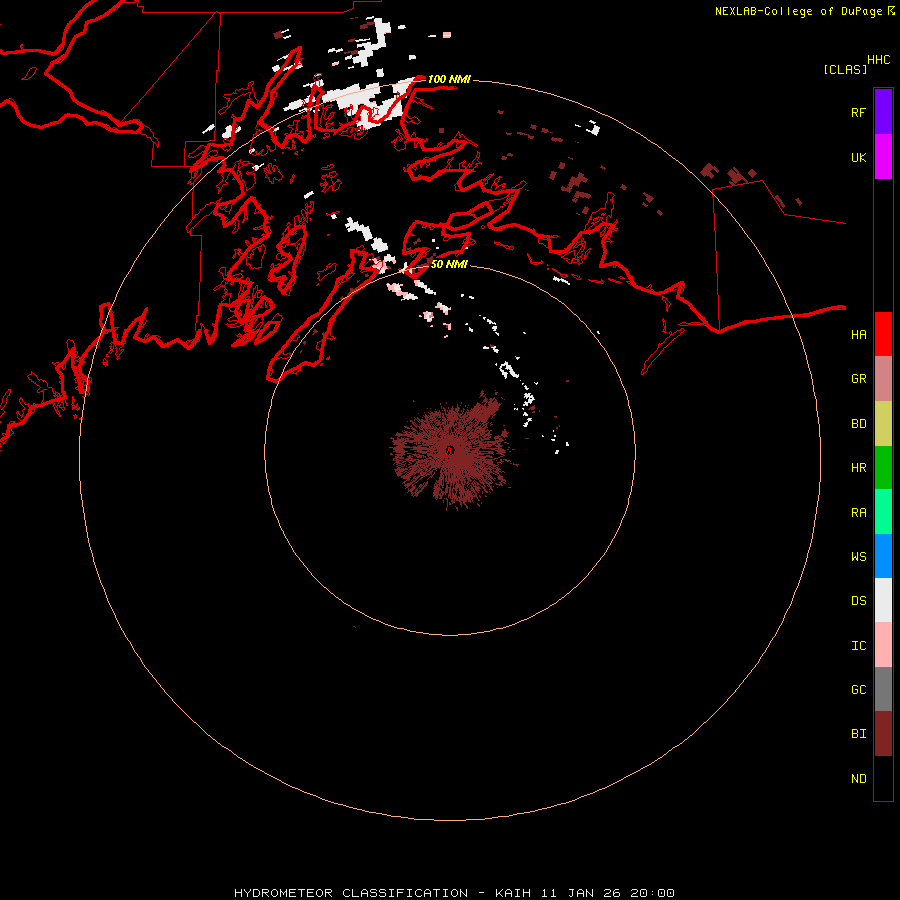Click the RA legend label
The image size is (900, 900).
point(858,513)
